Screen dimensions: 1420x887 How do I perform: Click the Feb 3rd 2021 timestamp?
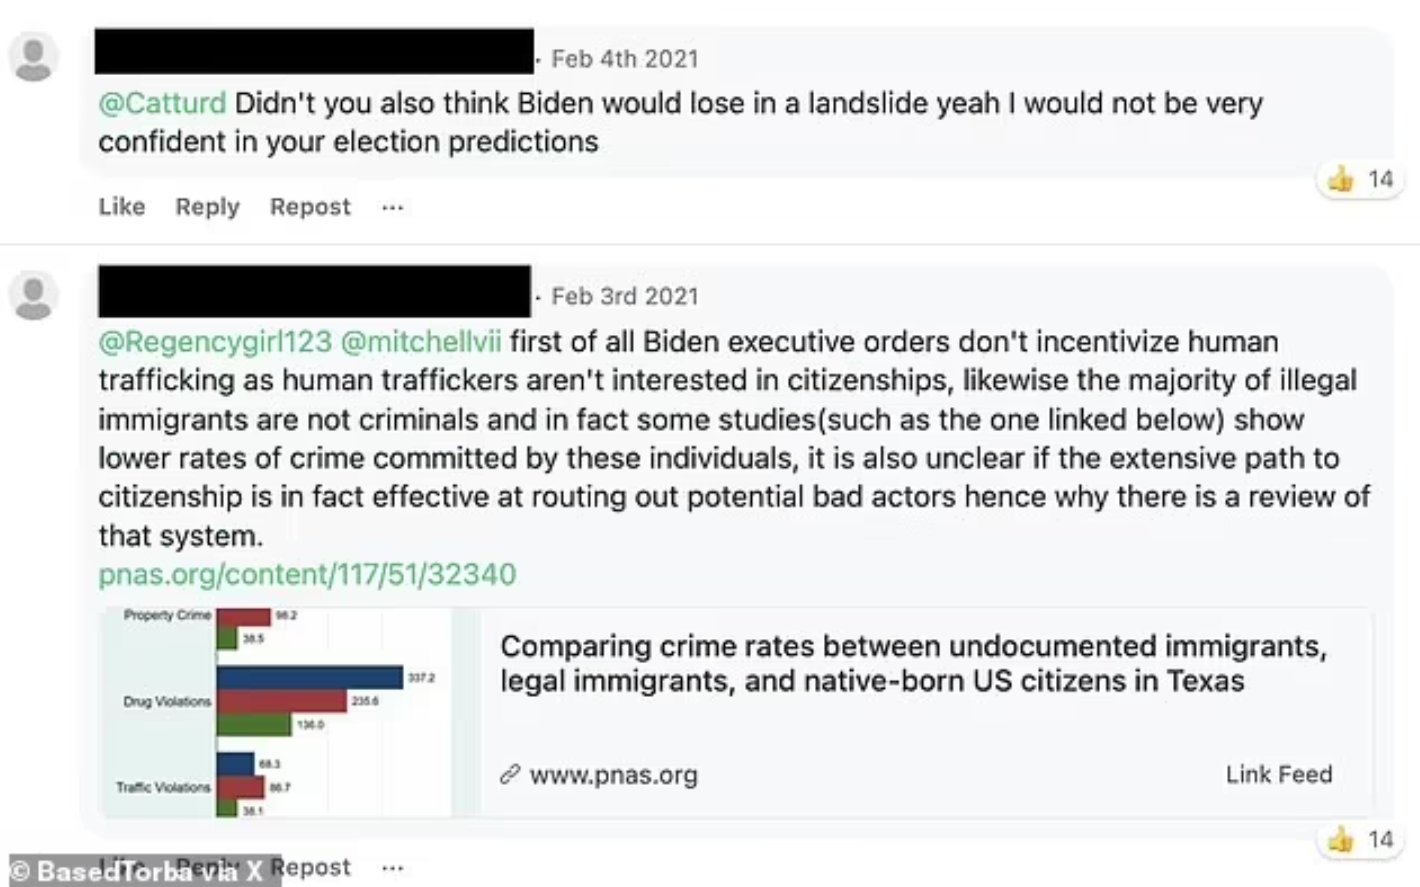(x=624, y=297)
